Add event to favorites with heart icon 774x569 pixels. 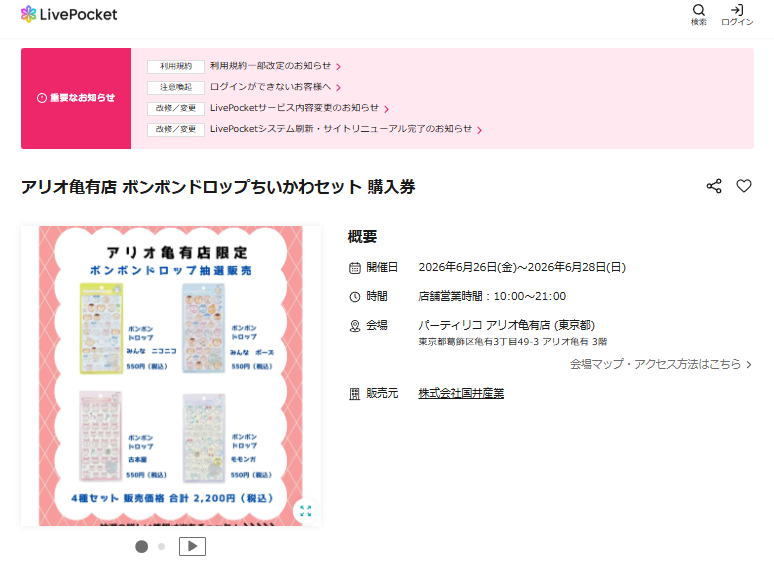tap(744, 186)
